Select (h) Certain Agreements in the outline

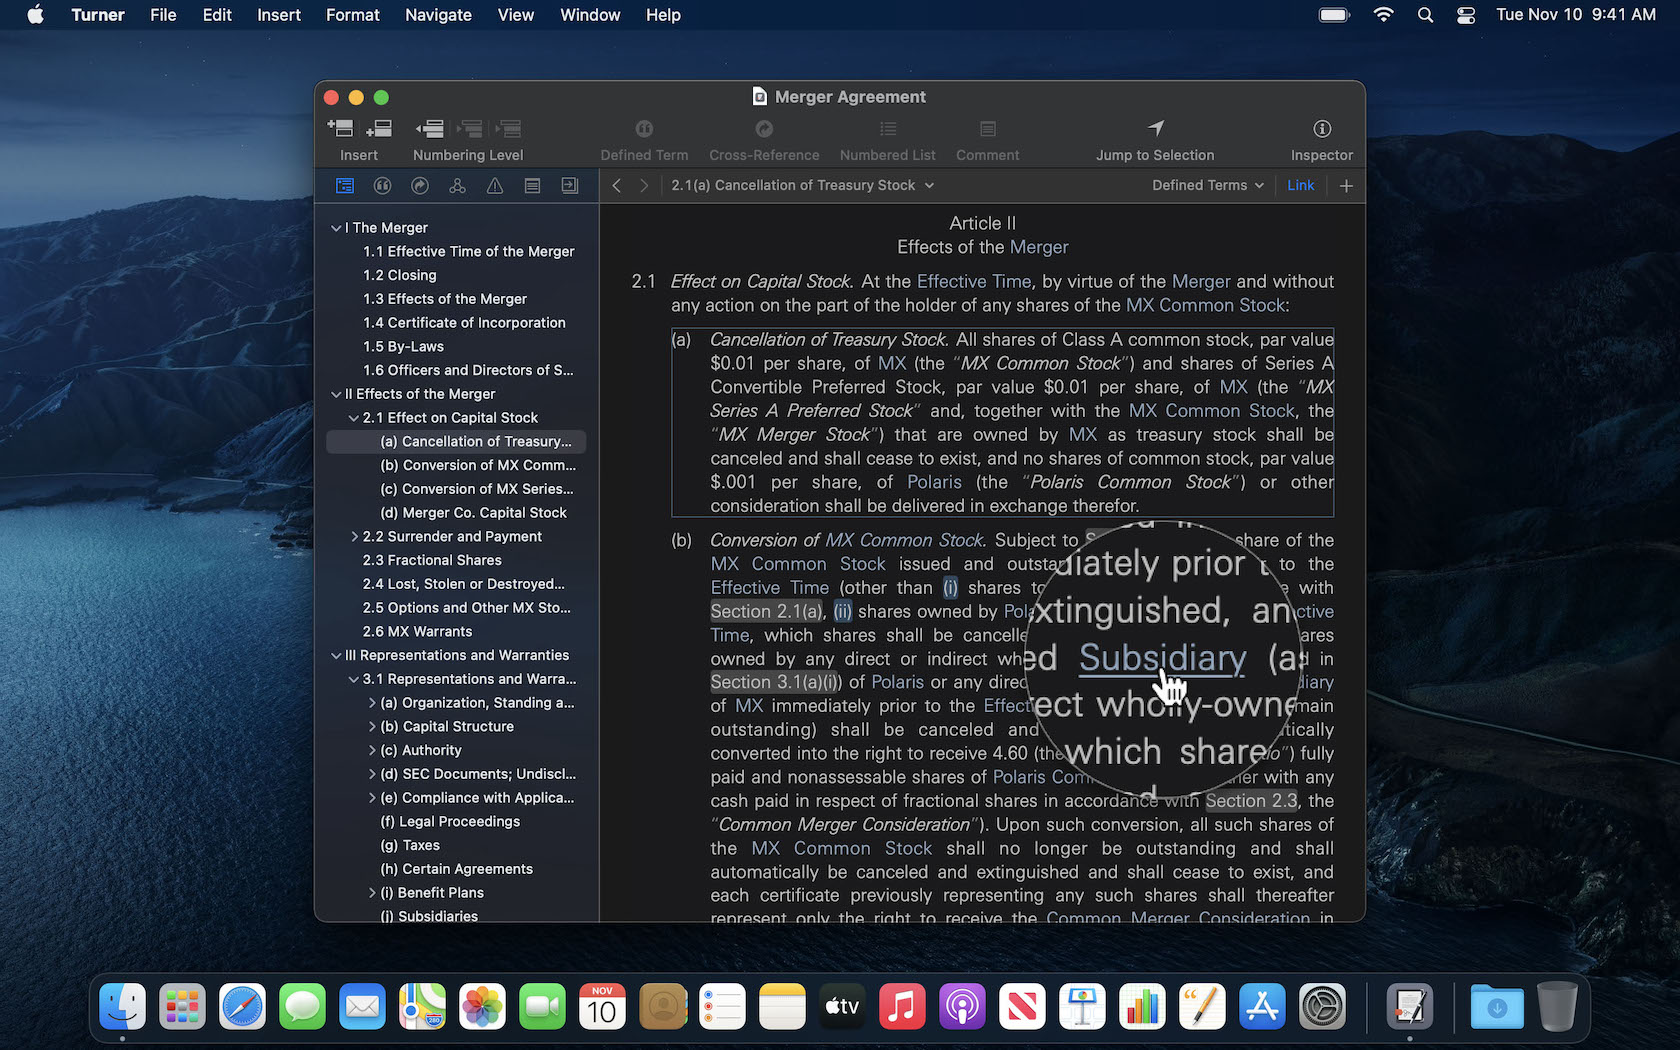click(x=456, y=869)
